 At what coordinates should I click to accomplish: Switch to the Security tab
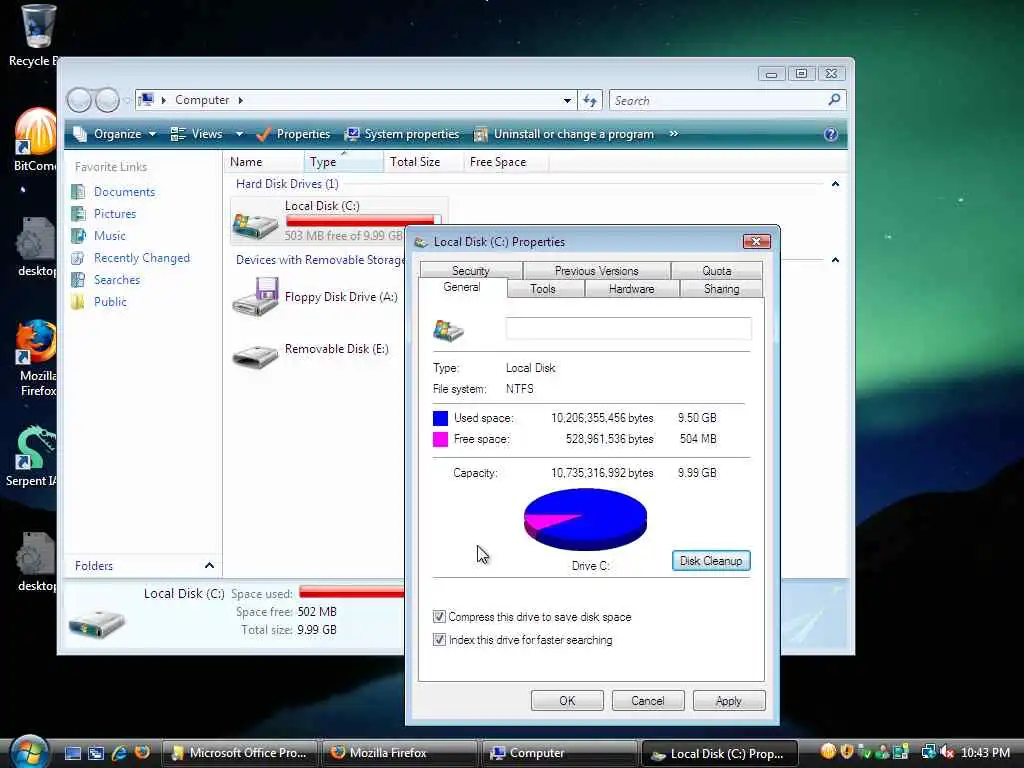[x=471, y=270]
